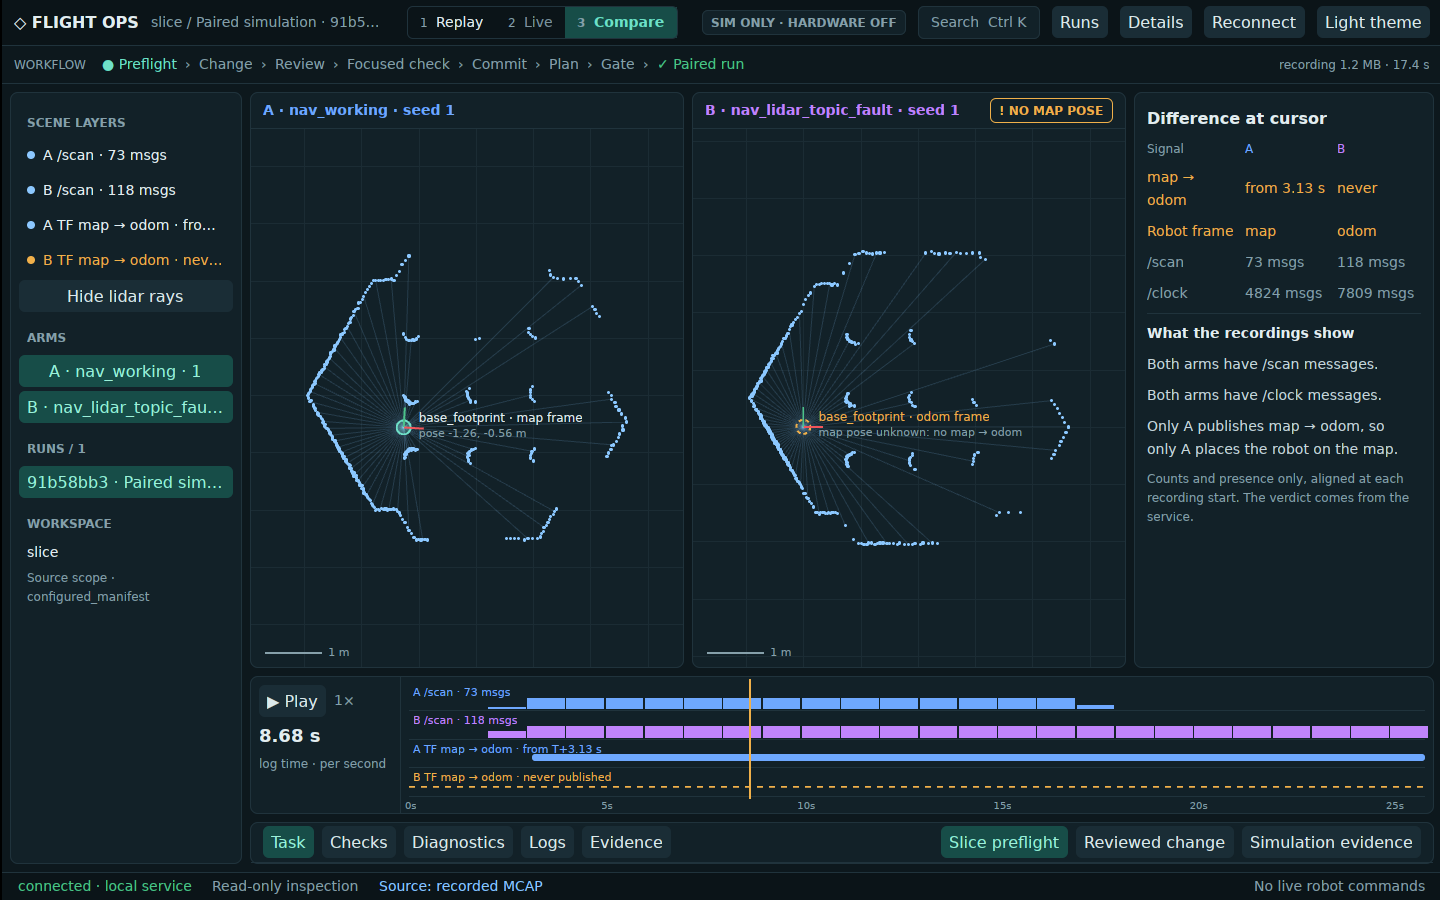
Task: Open the Details panel button
Action: click(x=1156, y=22)
